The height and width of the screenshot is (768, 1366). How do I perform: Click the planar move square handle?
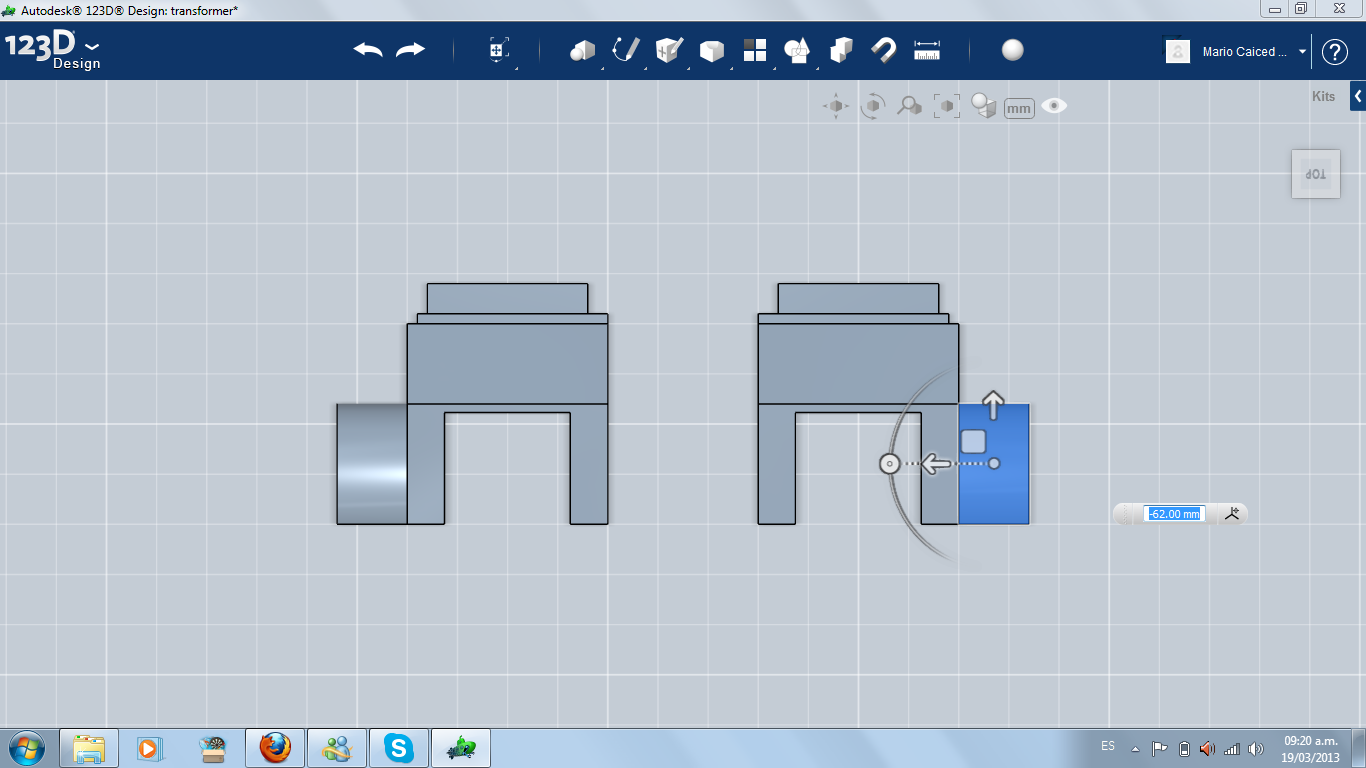pyautogui.click(x=973, y=441)
